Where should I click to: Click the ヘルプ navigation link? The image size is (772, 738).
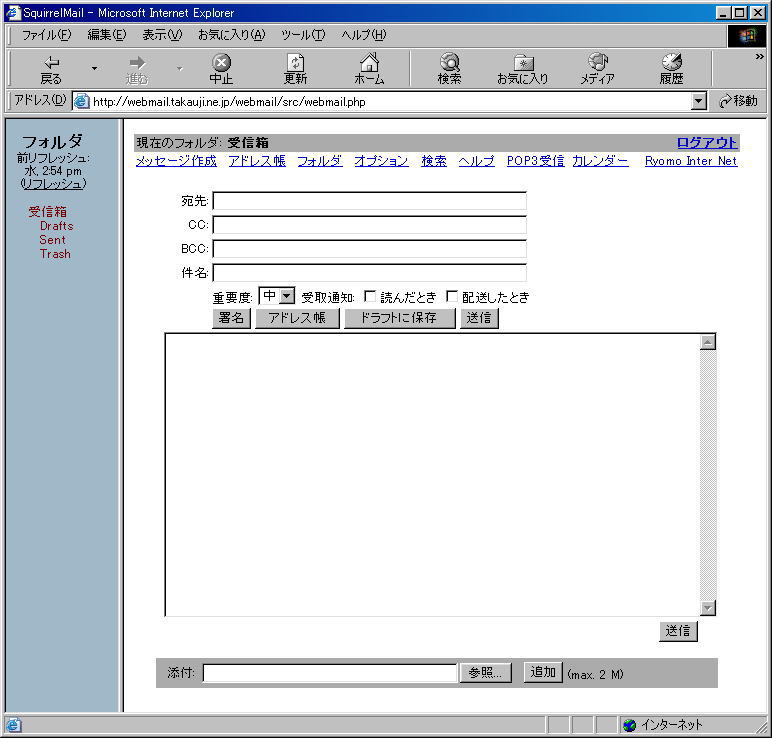(477, 161)
